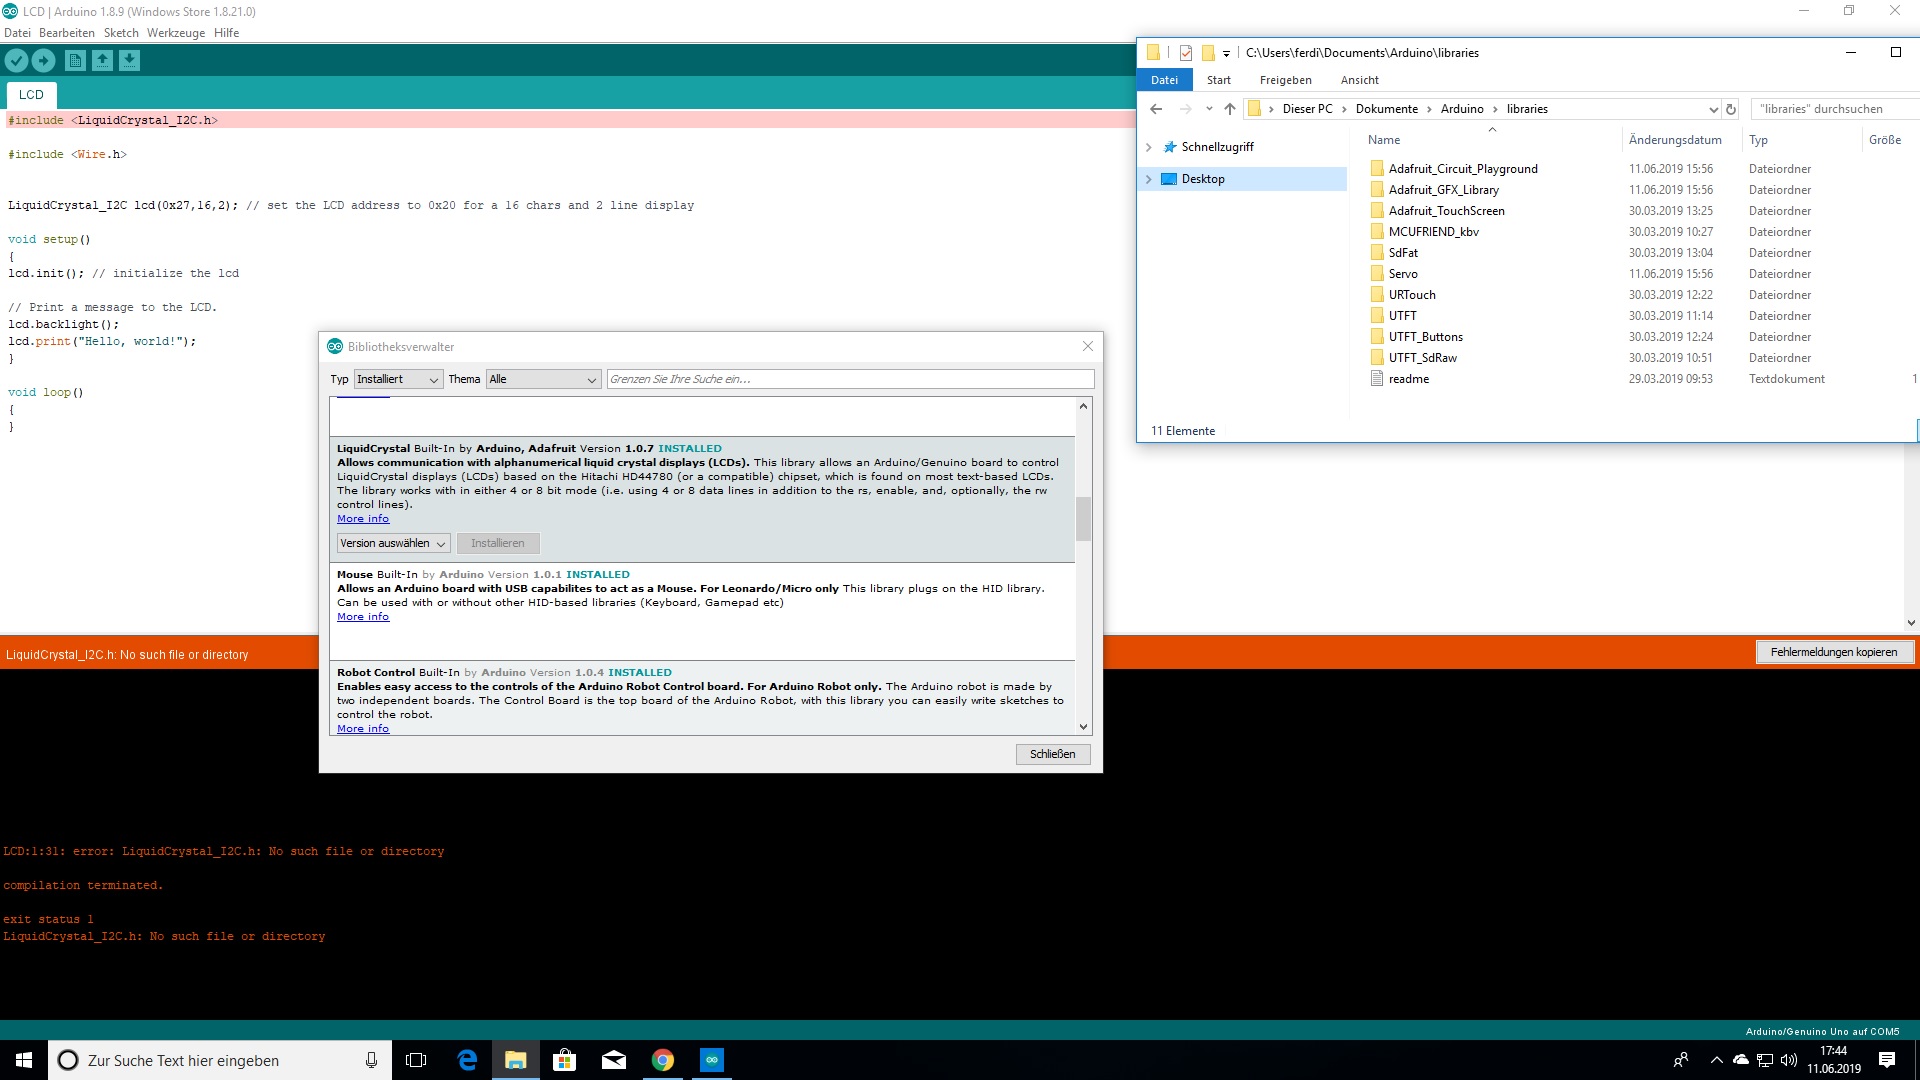
Task: Select the MCUFRIEND_kbv folder icon
Action: coord(1377,232)
